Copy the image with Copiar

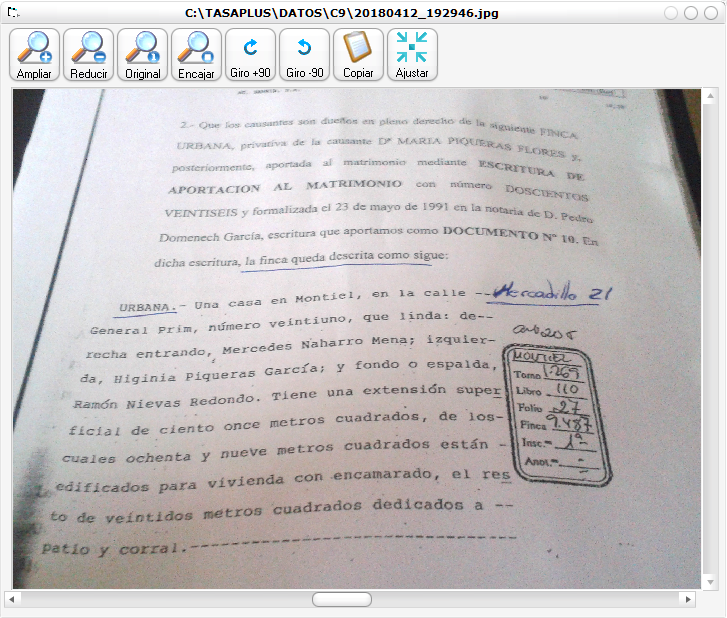(x=358, y=54)
